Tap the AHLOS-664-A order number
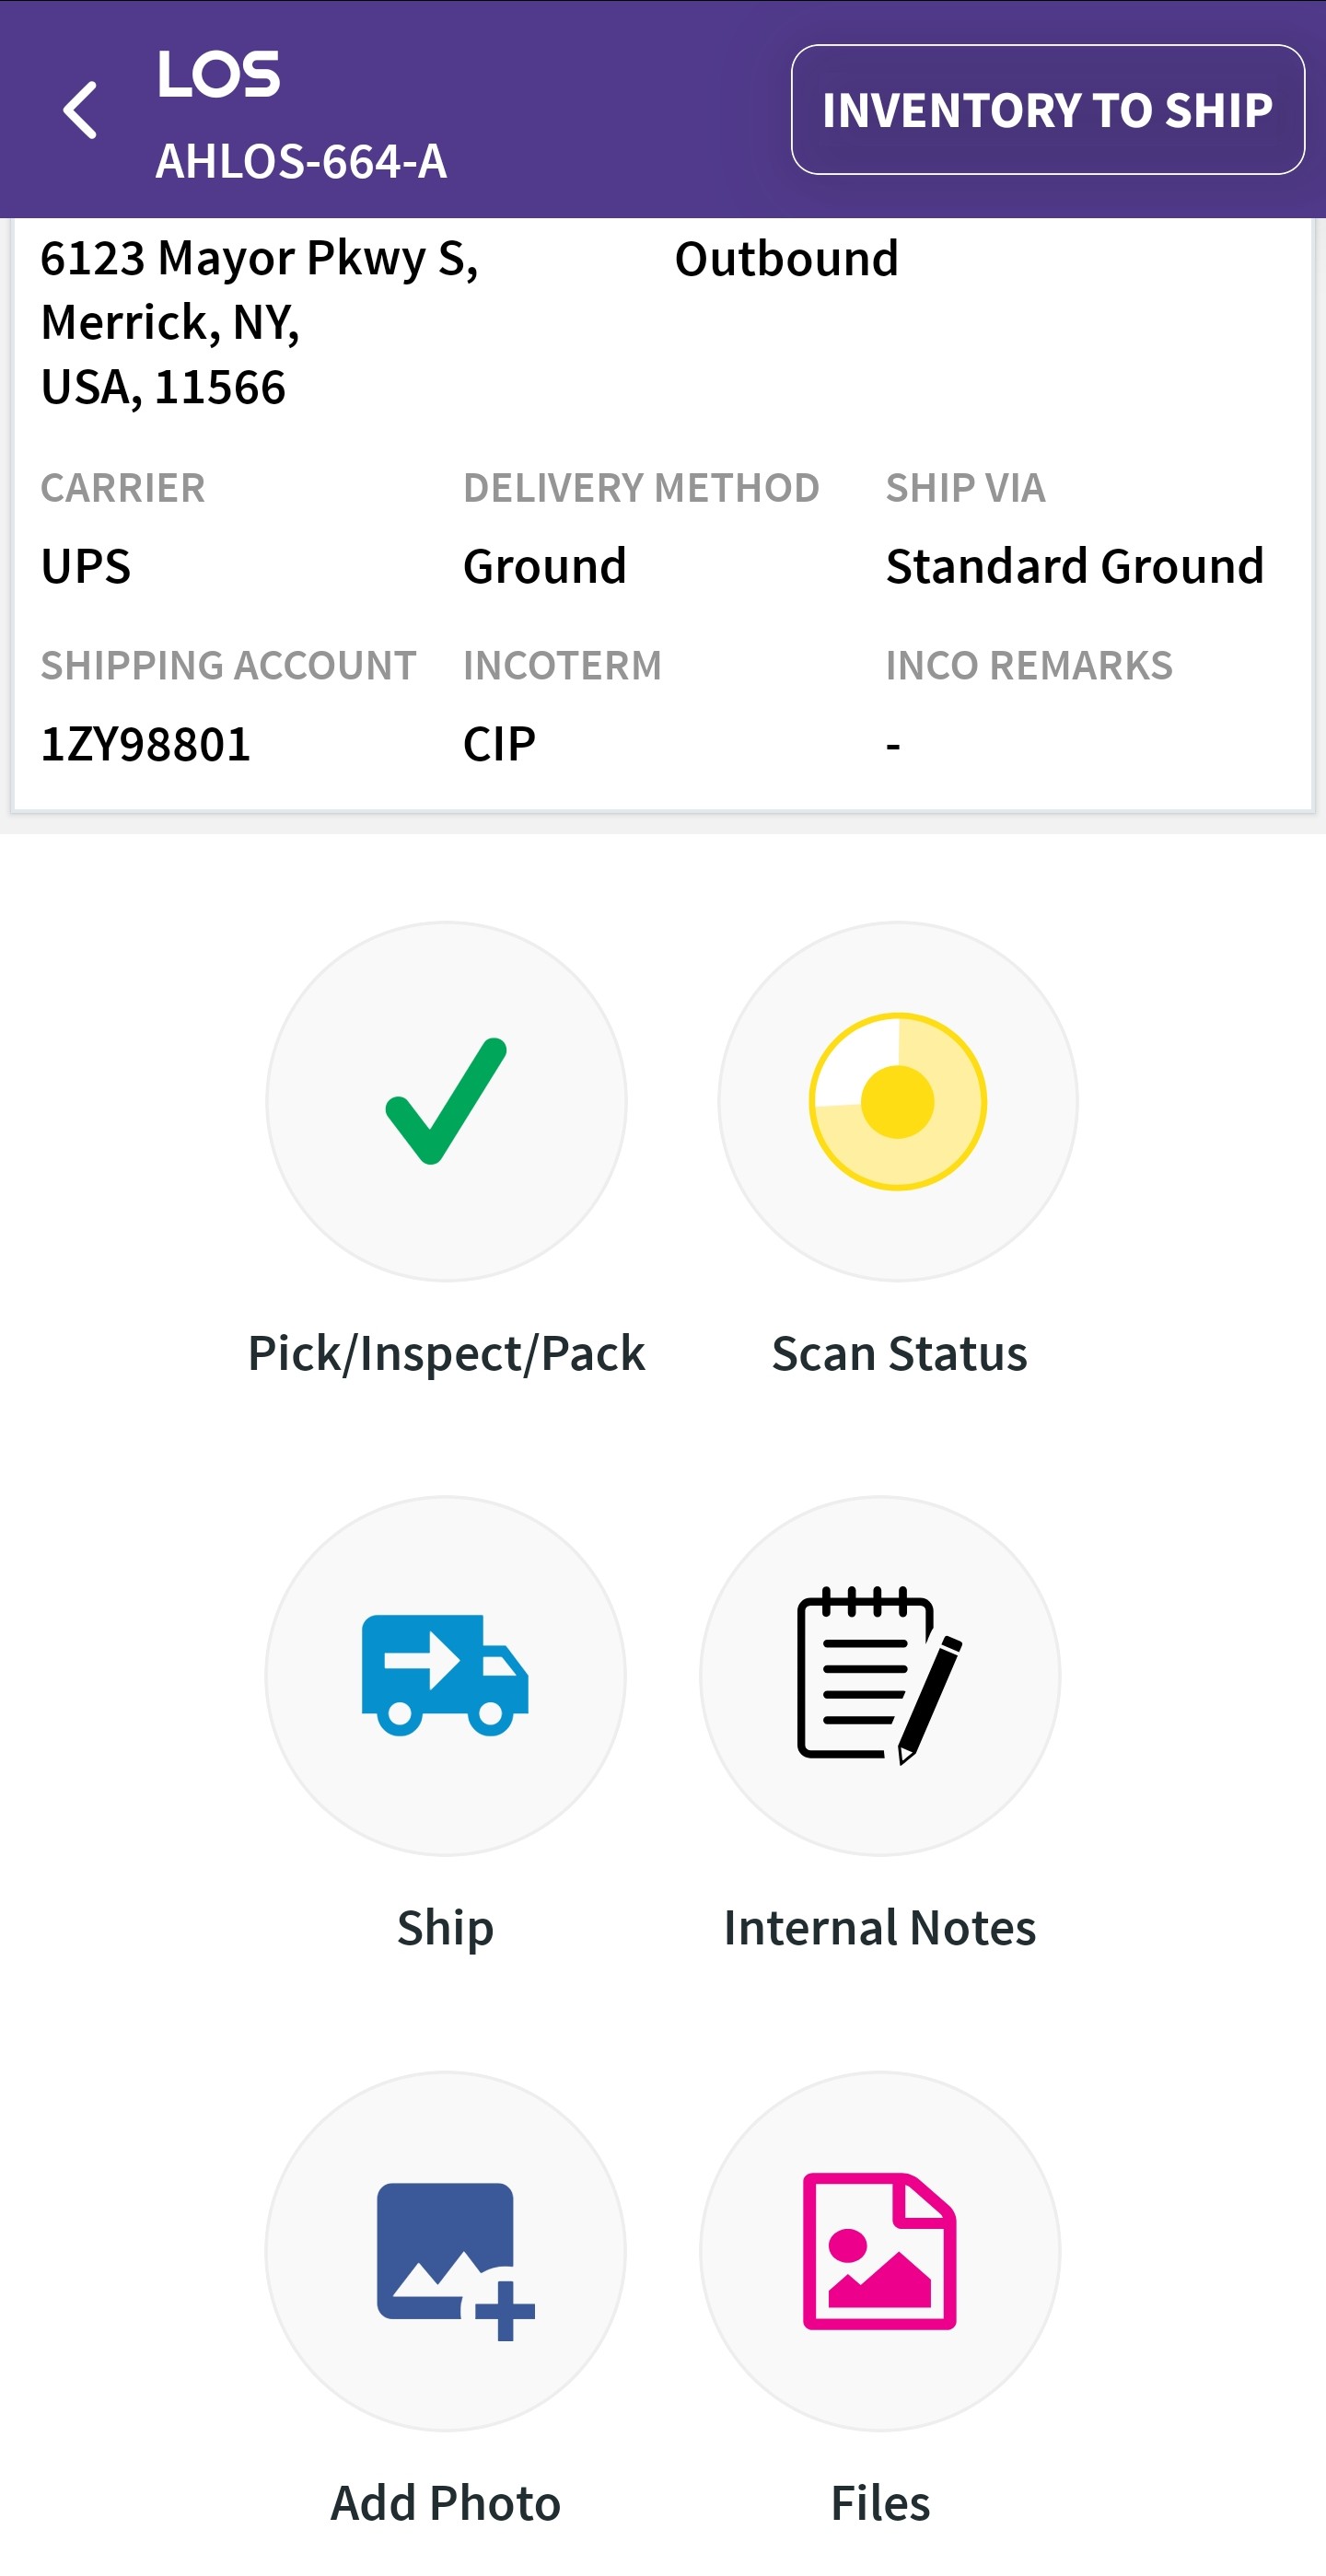This screenshot has width=1326, height=2576. coord(301,161)
